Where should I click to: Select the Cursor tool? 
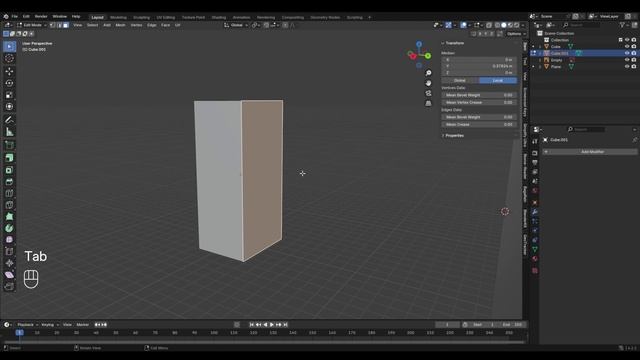coord(9,58)
